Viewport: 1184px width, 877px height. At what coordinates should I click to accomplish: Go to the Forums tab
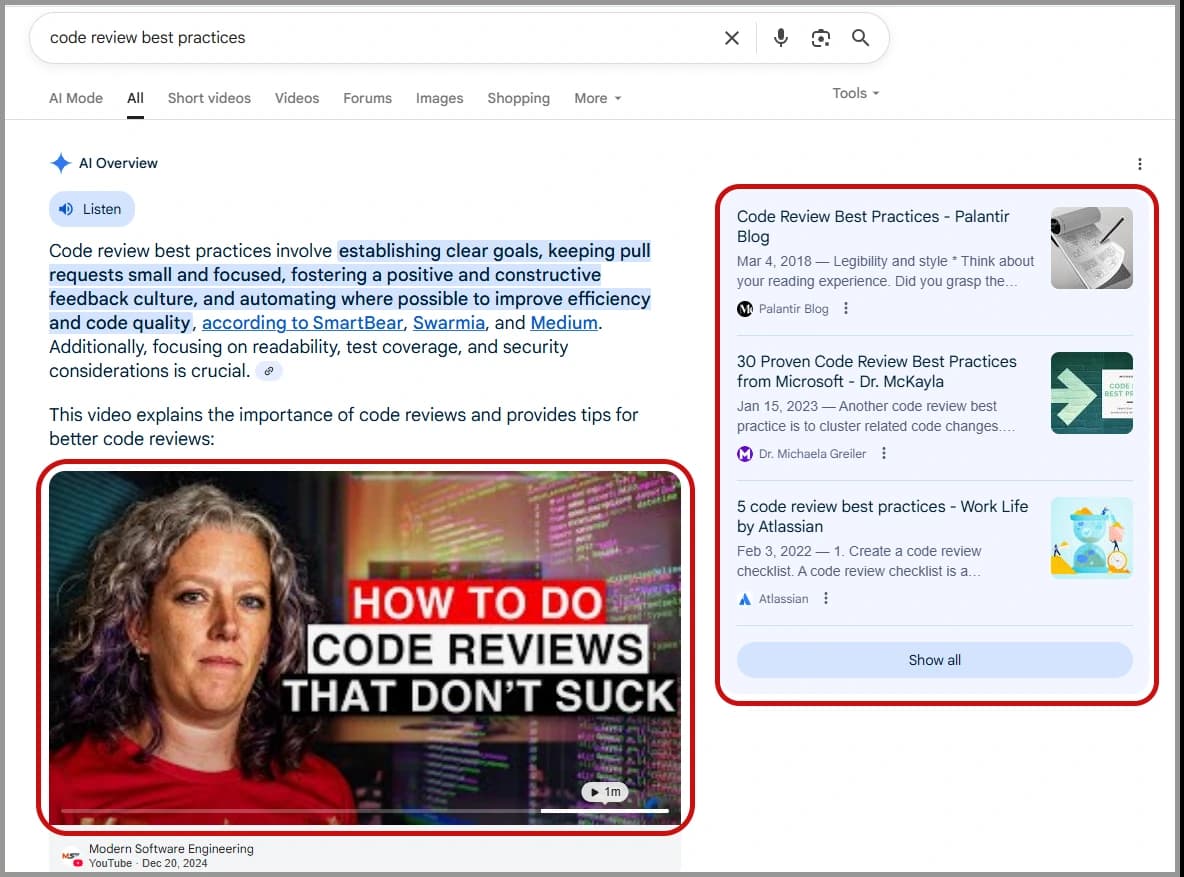[x=368, y=98]
